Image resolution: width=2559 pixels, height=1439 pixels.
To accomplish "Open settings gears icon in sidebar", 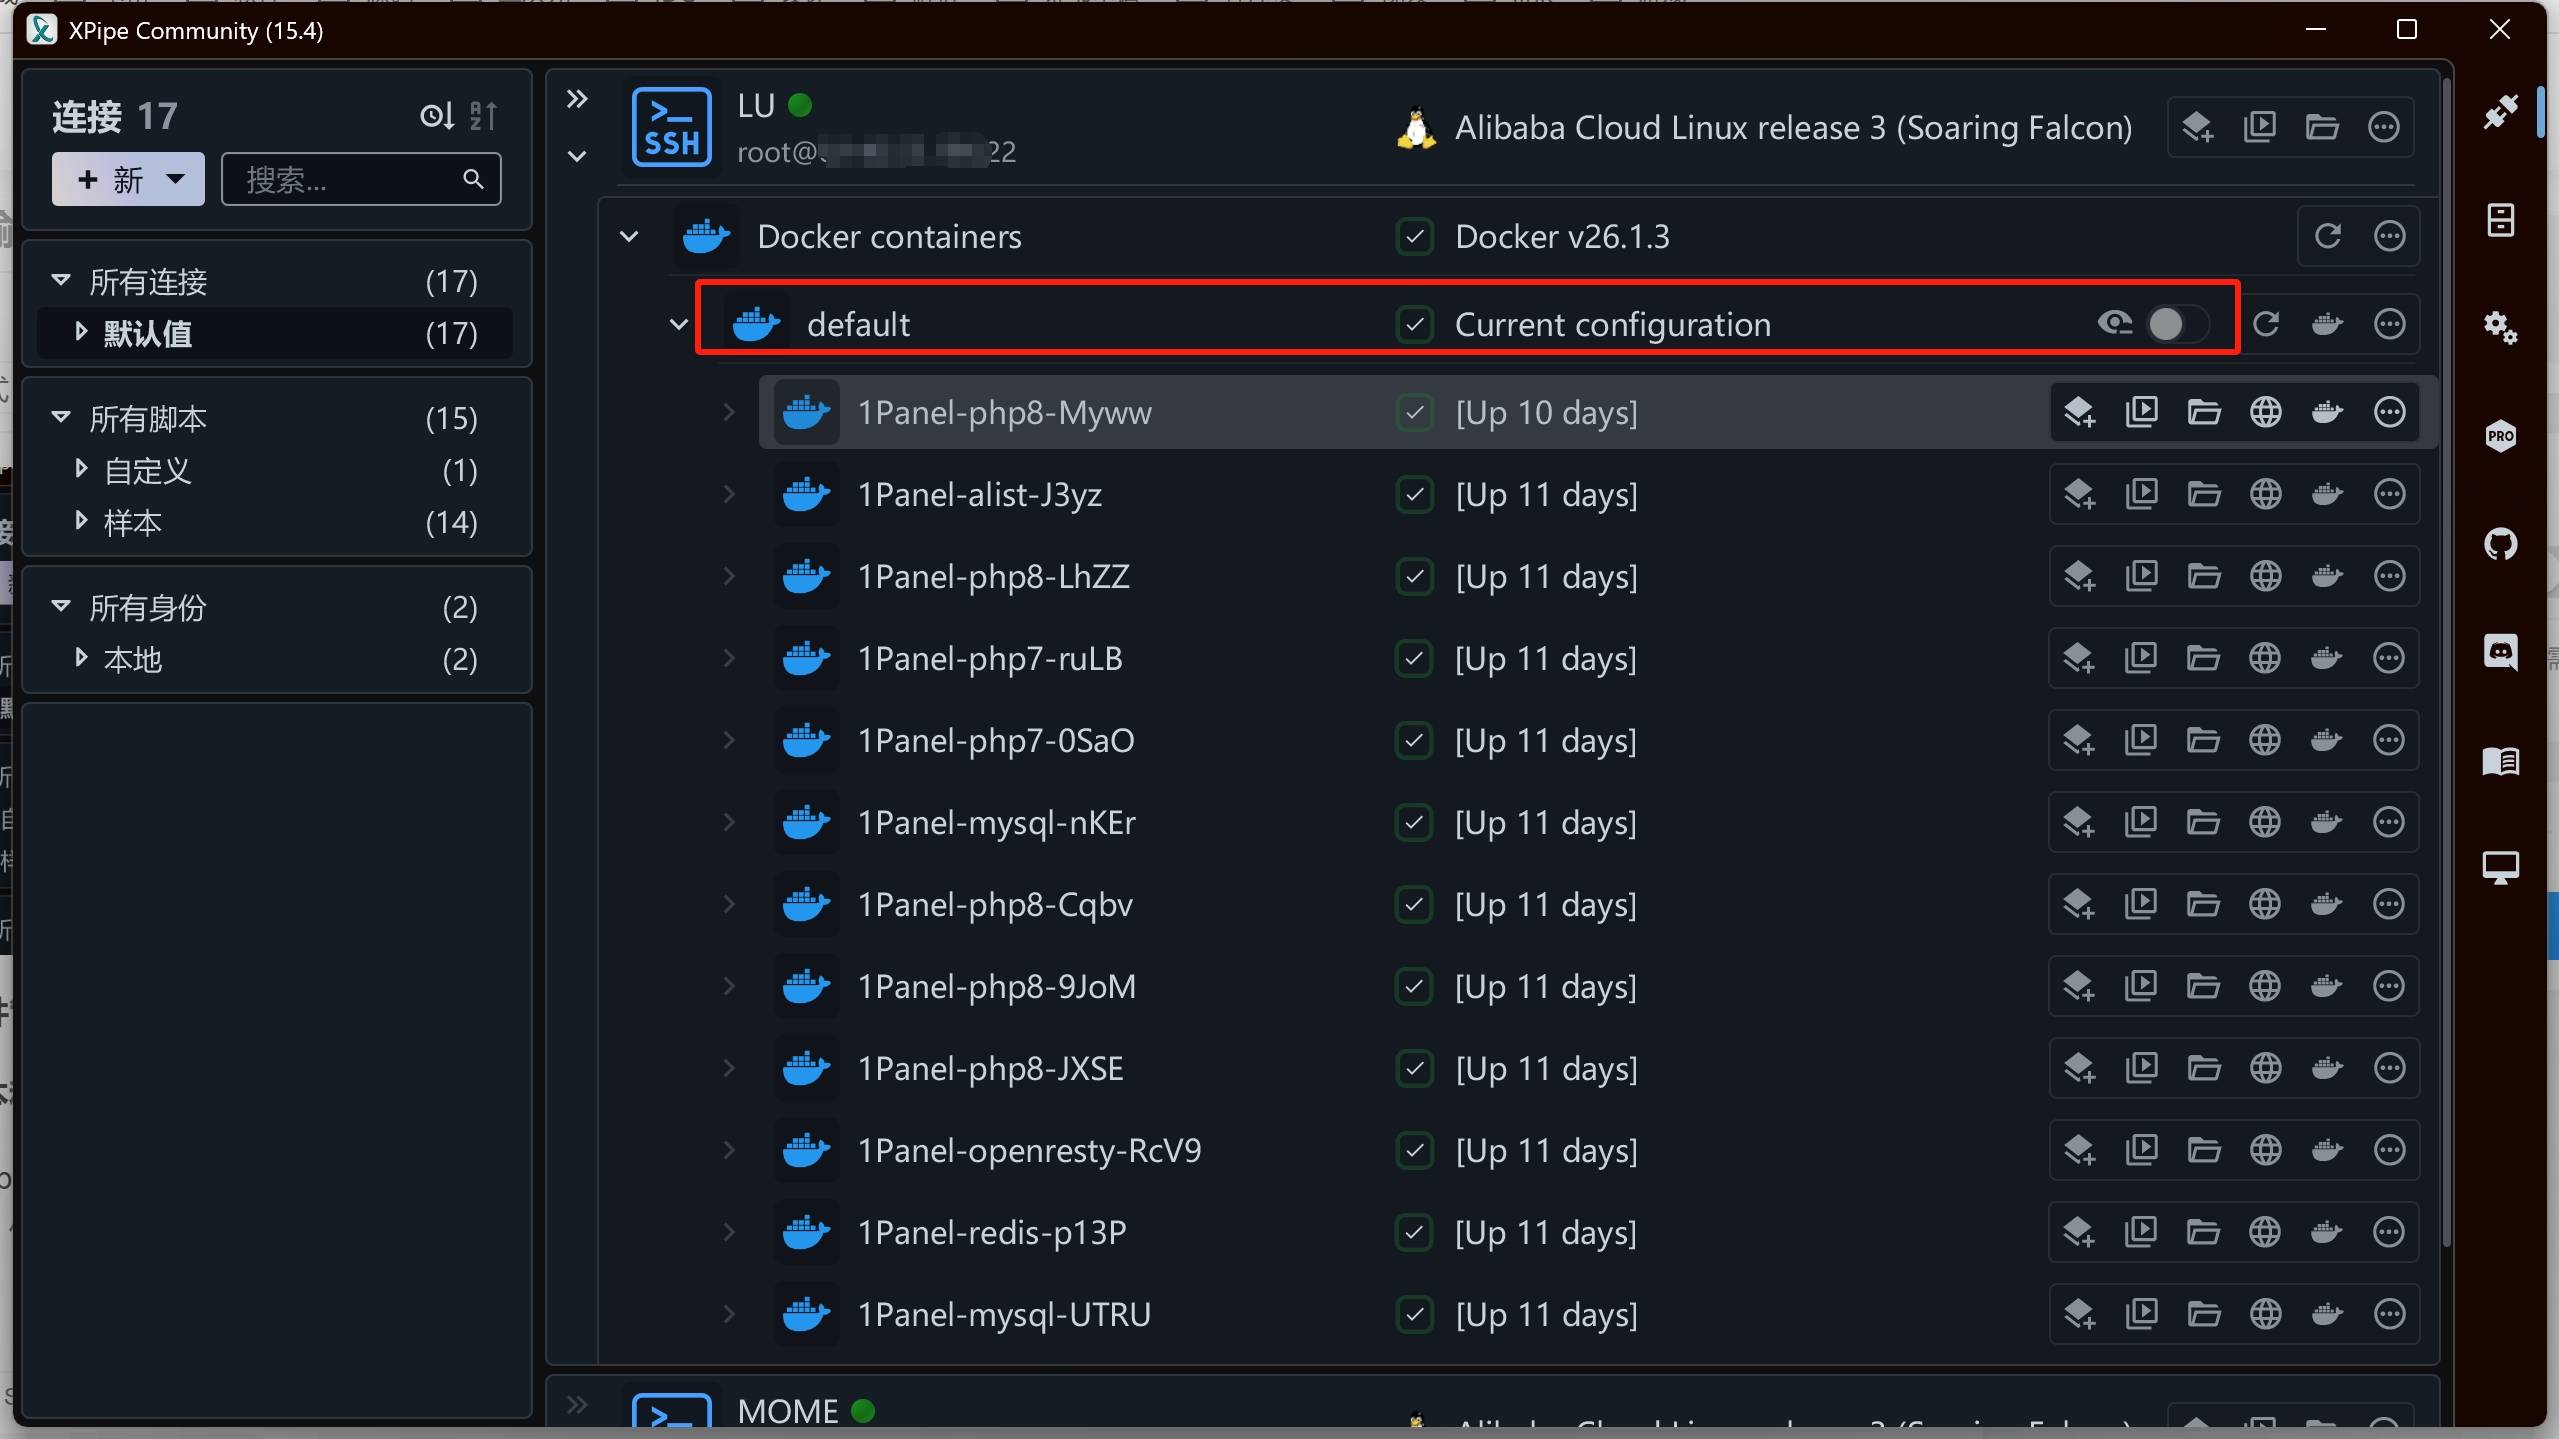I will pyautogui.click(x=2500, y=327).
